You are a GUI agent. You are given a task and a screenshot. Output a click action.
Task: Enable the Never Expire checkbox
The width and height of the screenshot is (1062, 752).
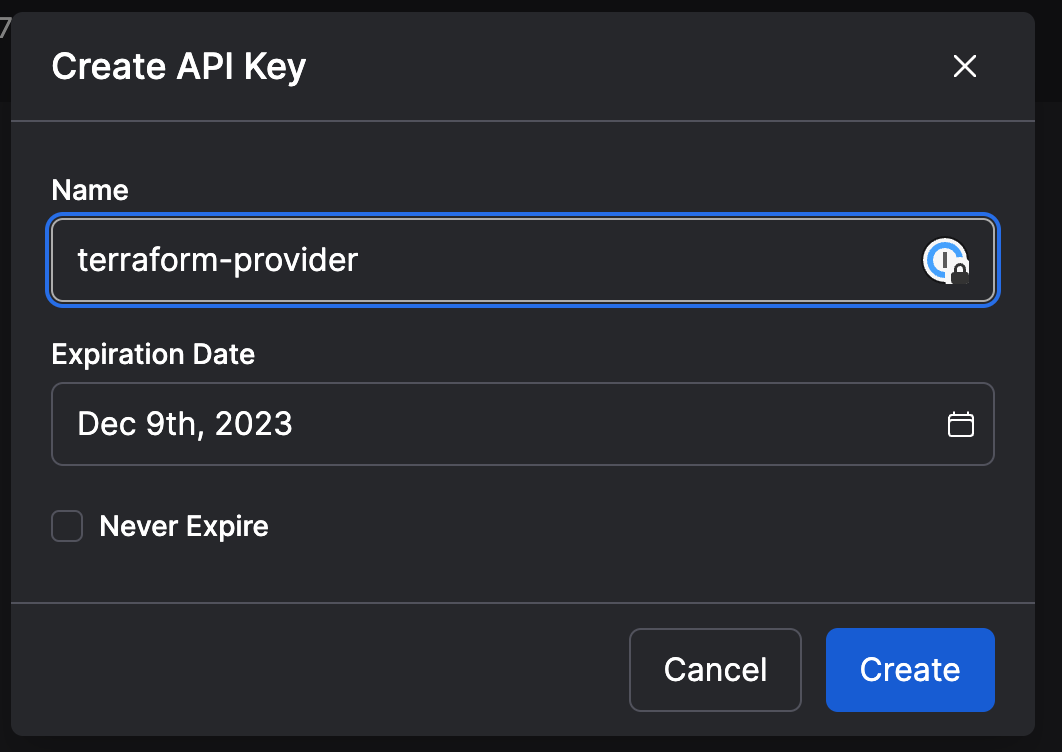pos(67,526)
